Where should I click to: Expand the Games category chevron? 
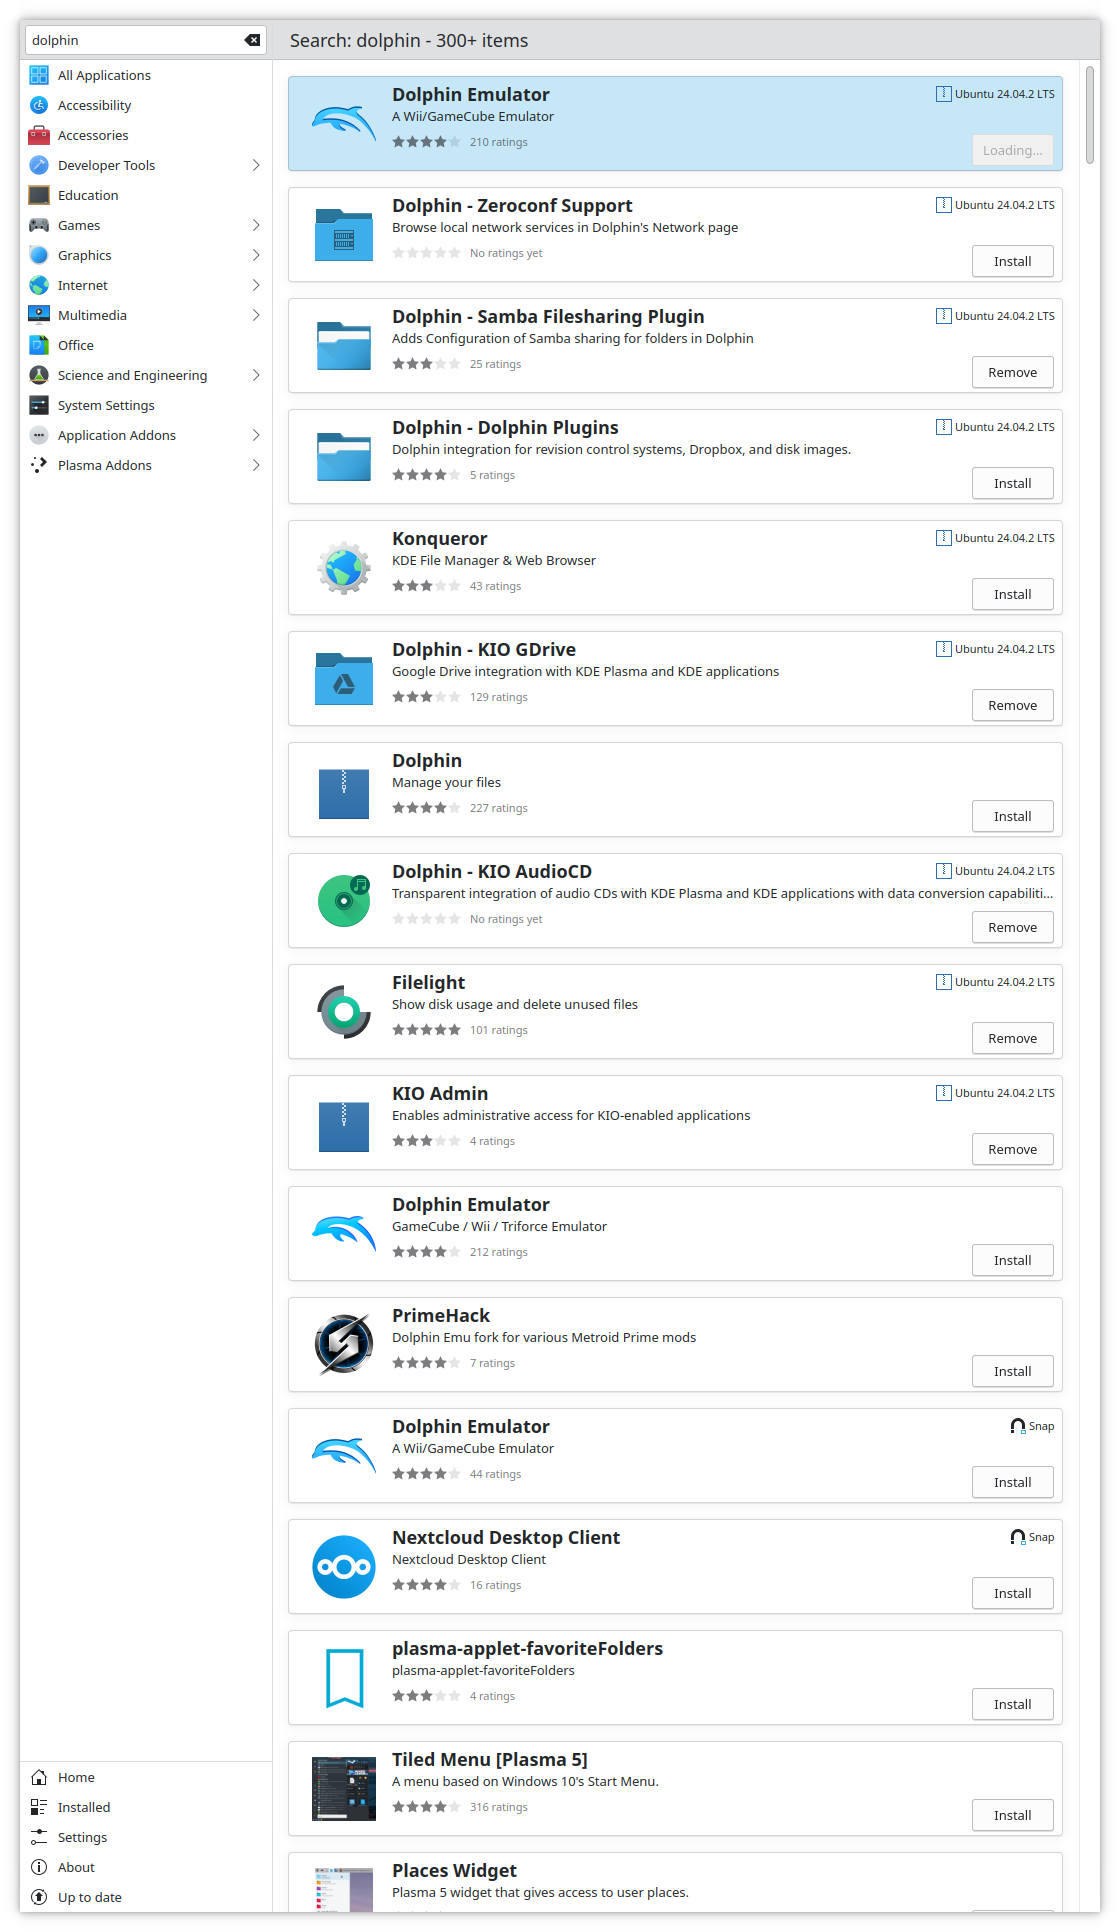[256, 225]
